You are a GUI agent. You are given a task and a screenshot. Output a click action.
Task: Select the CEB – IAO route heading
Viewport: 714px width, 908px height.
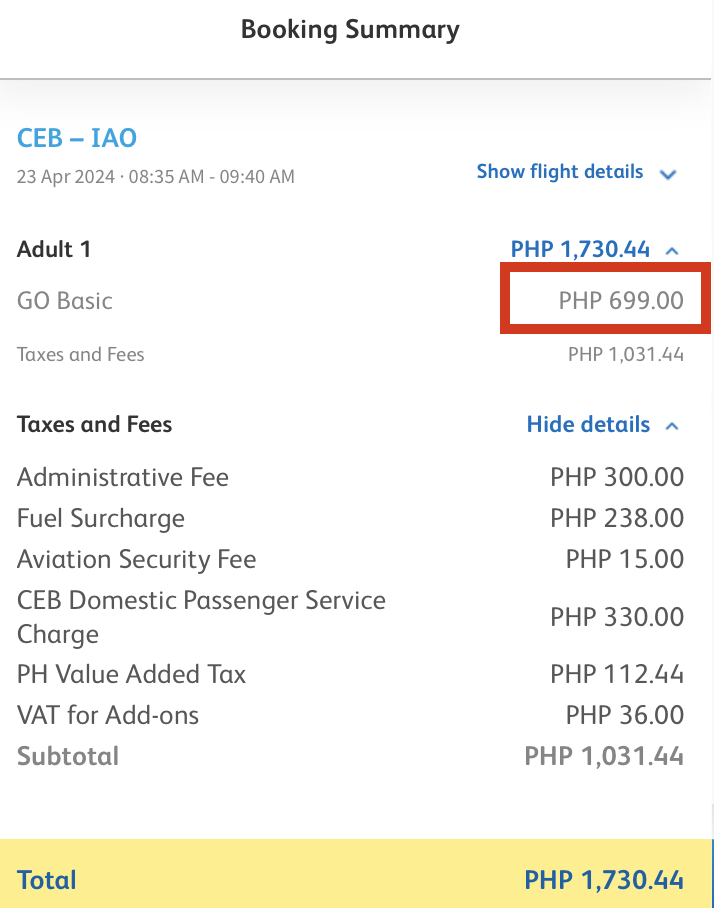[77, 138]
